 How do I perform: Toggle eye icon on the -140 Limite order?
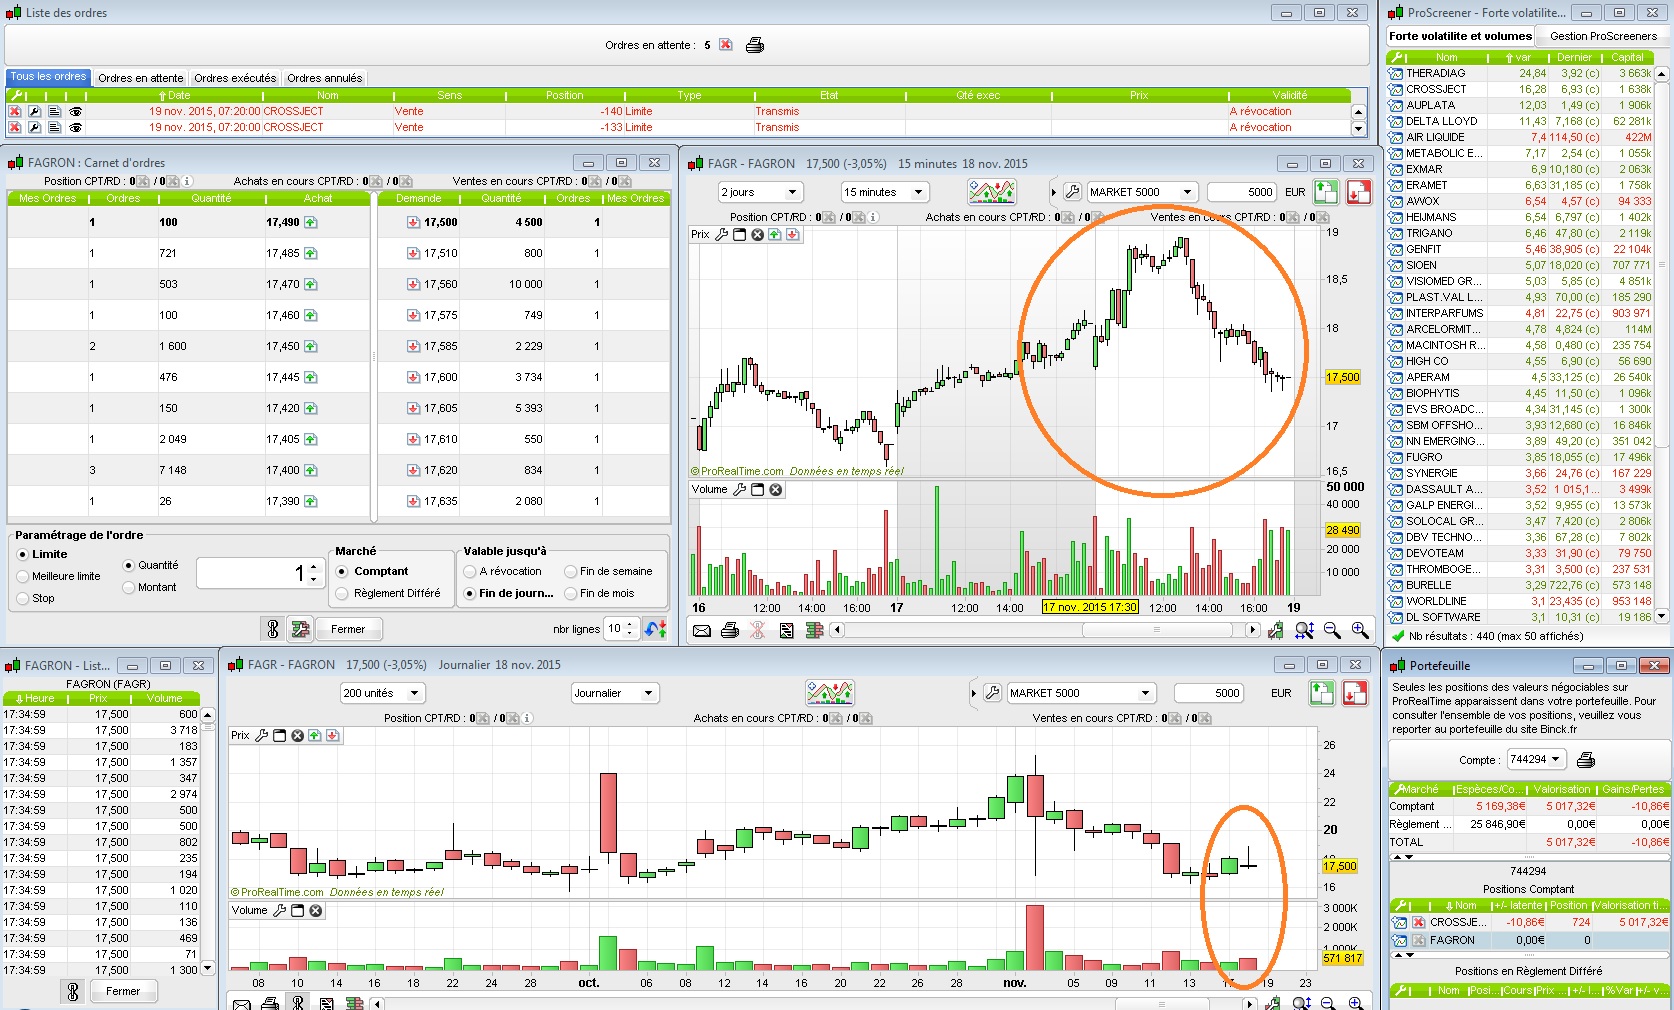pyautogui.click(x=75, y=112)
